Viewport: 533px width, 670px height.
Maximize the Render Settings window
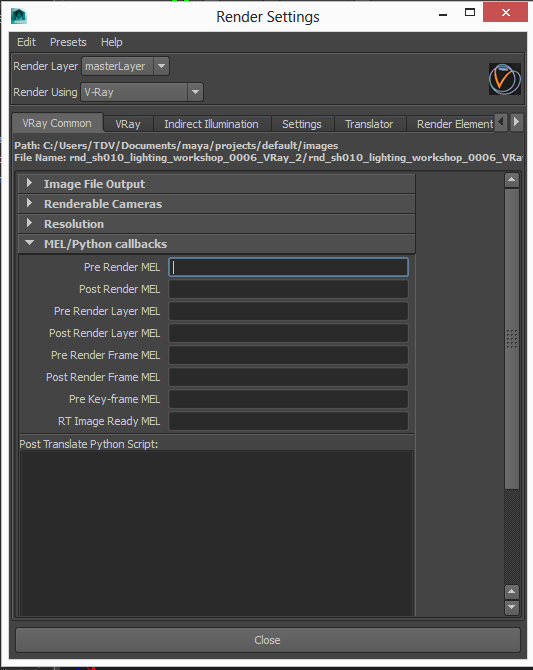[470, 12]
